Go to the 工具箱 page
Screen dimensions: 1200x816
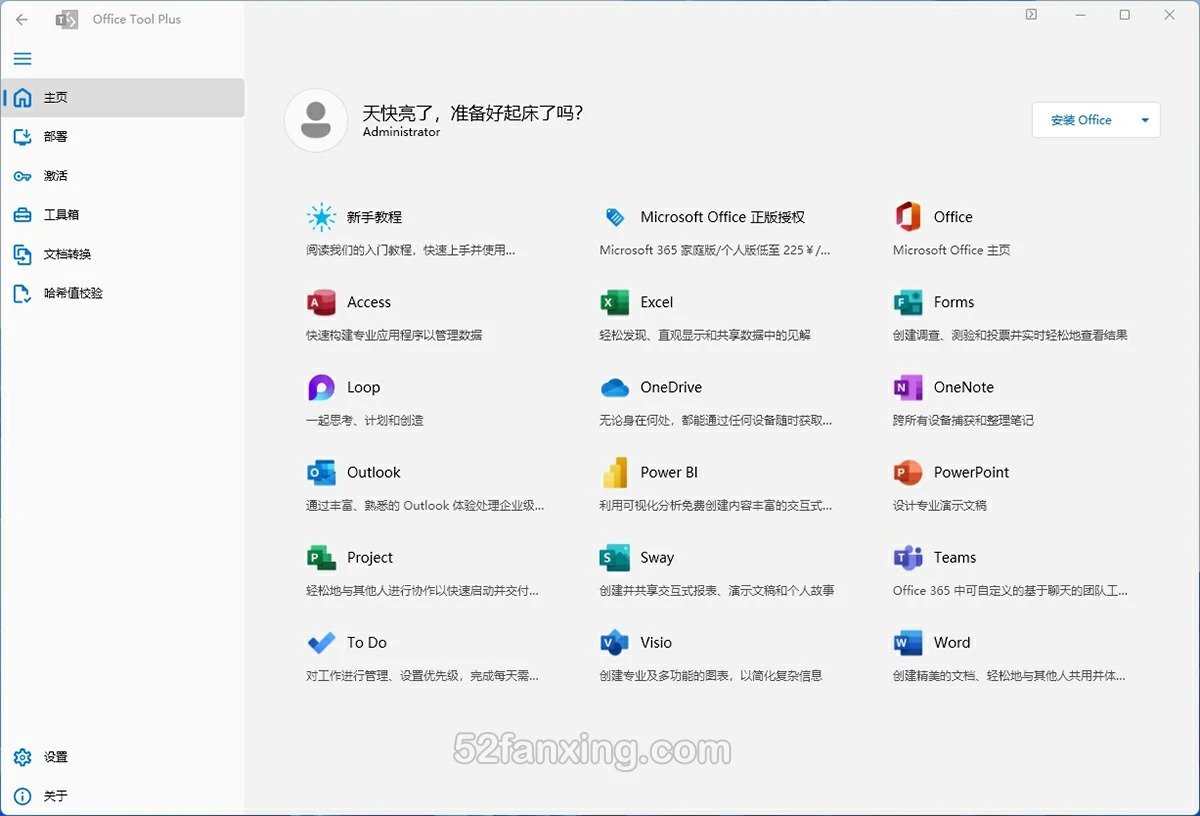[122, 215]
